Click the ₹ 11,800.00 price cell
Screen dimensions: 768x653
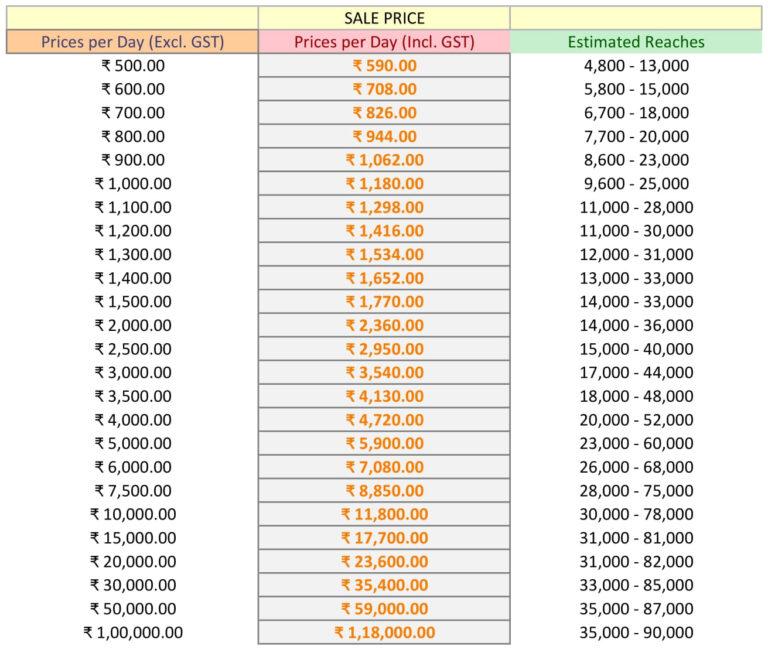tap(384, 514)
